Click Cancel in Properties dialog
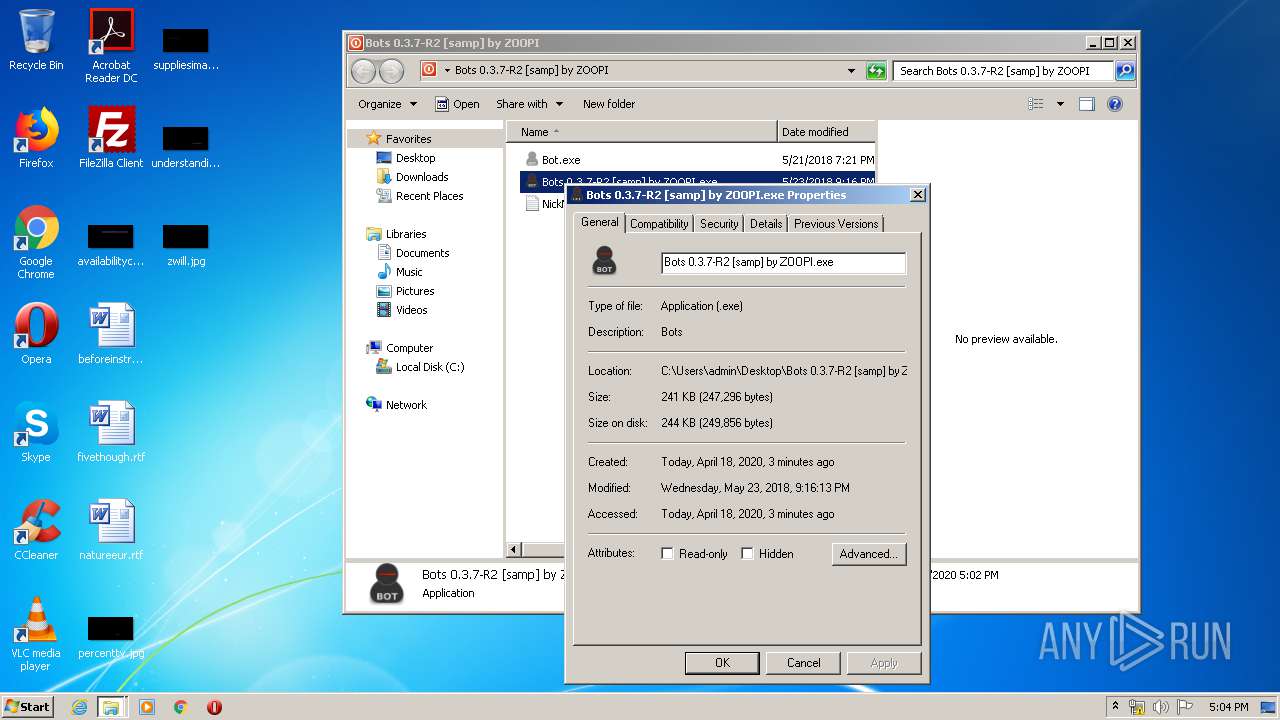Screen dimensions: 1280x720 tap(803, 663)
